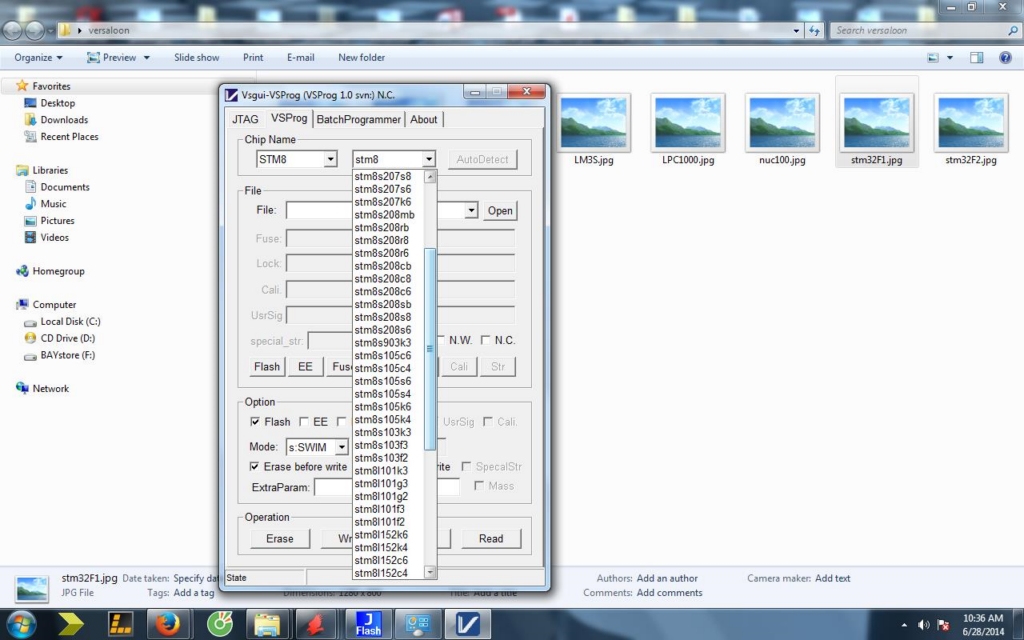The height and width of the screenshot is (640, 1024).
Task: Toggle the Flash option checkbox
Action: pyautogui.click(x=255, y=422)
